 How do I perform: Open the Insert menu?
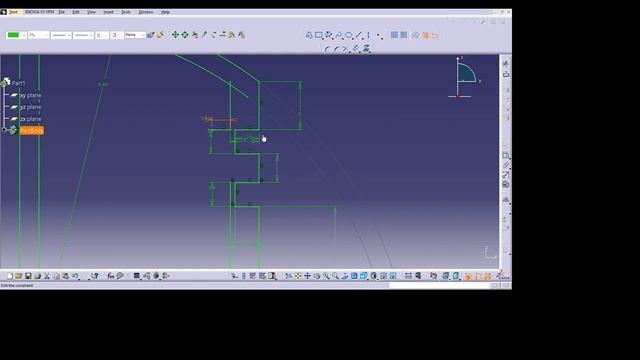pyautogui.click(x=109, y=12)
